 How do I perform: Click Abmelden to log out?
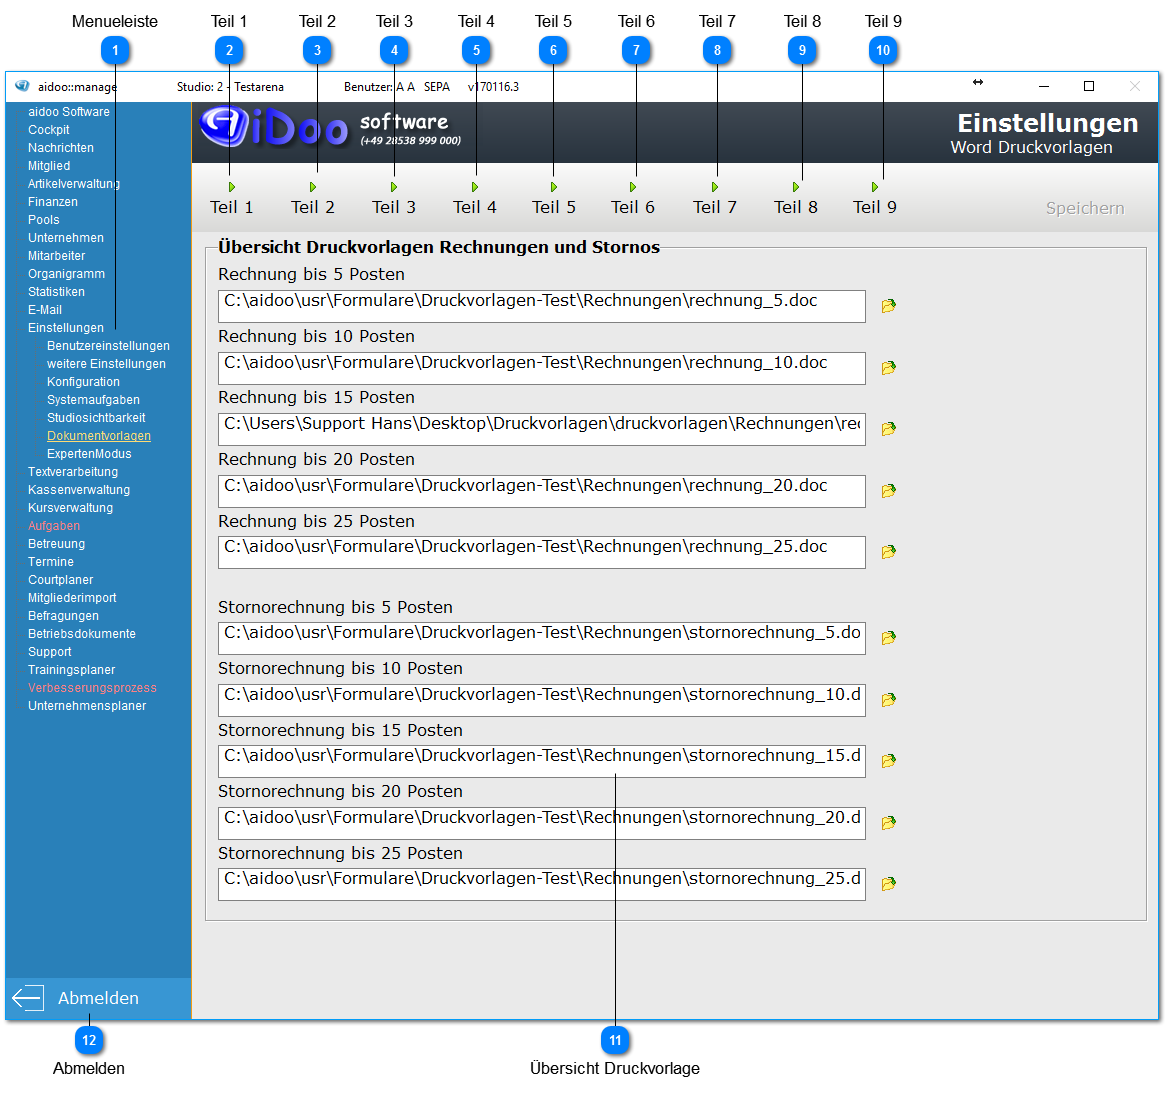click(98, 998)
